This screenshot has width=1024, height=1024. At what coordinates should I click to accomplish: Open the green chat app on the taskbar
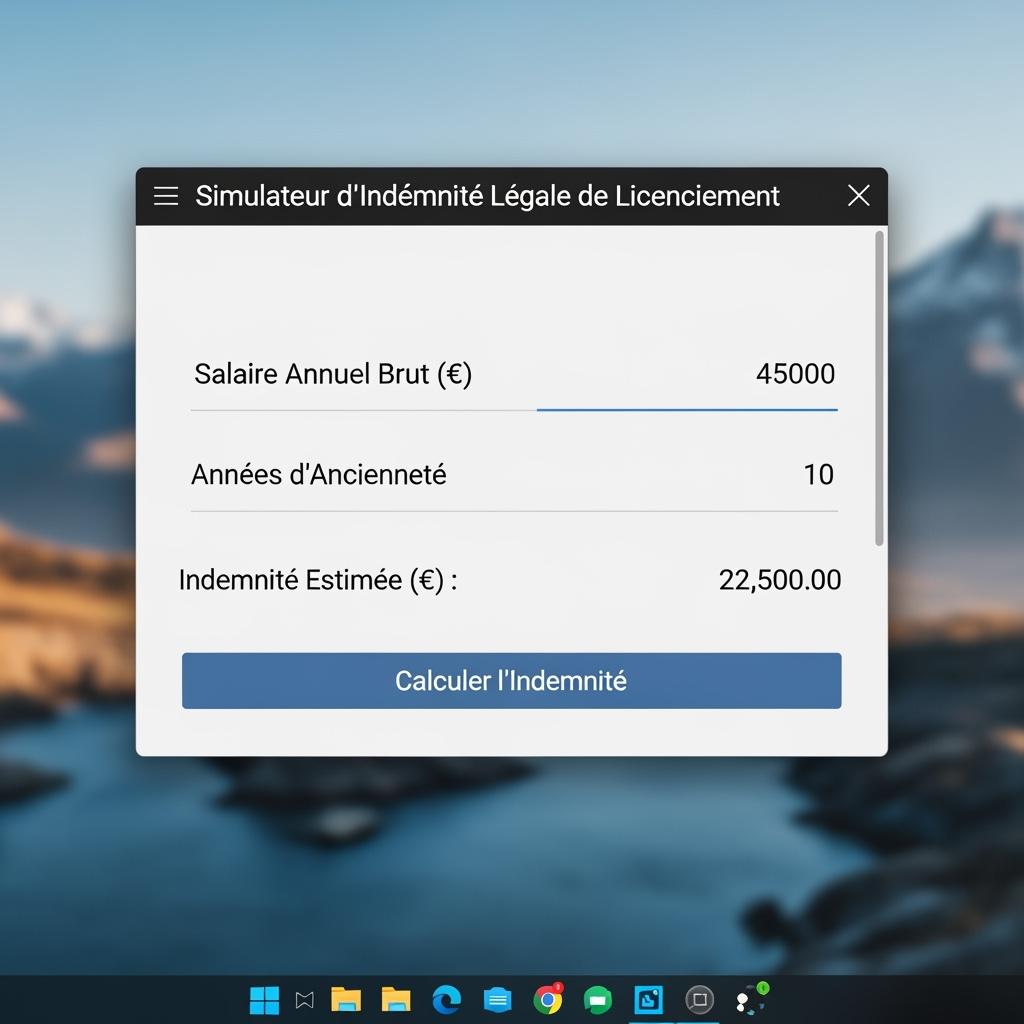pyautogui.click(x=598, y=1000)
